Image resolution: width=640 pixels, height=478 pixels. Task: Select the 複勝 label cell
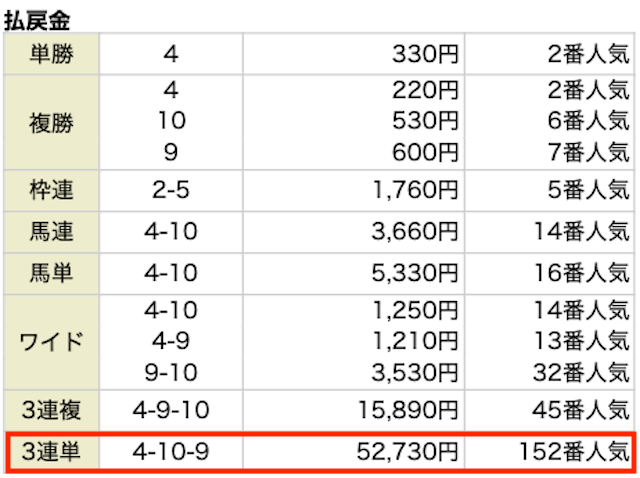51,122
